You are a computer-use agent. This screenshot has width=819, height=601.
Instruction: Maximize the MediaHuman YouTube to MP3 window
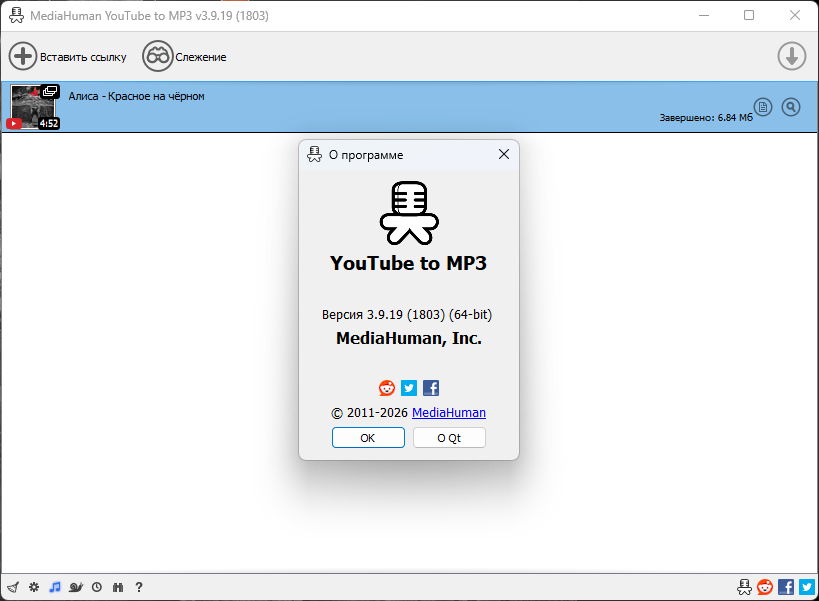[749, 15]
